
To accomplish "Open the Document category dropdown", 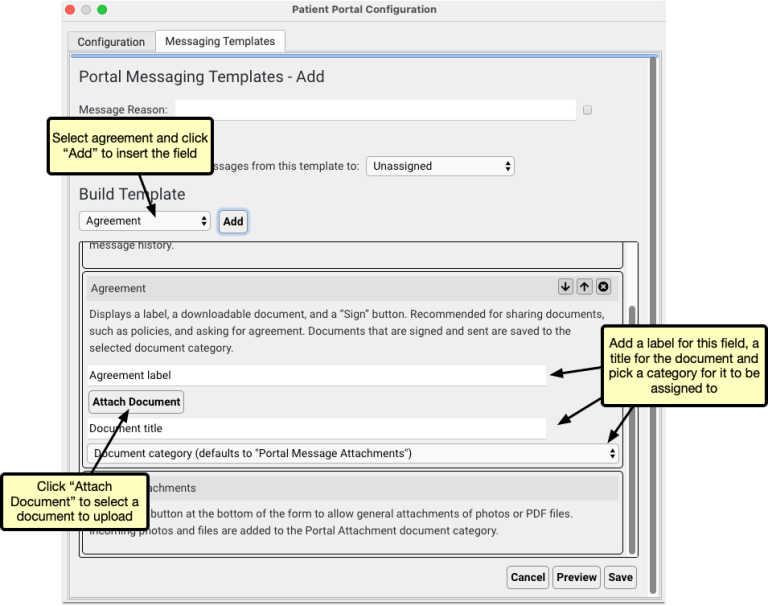I will 354,454.
